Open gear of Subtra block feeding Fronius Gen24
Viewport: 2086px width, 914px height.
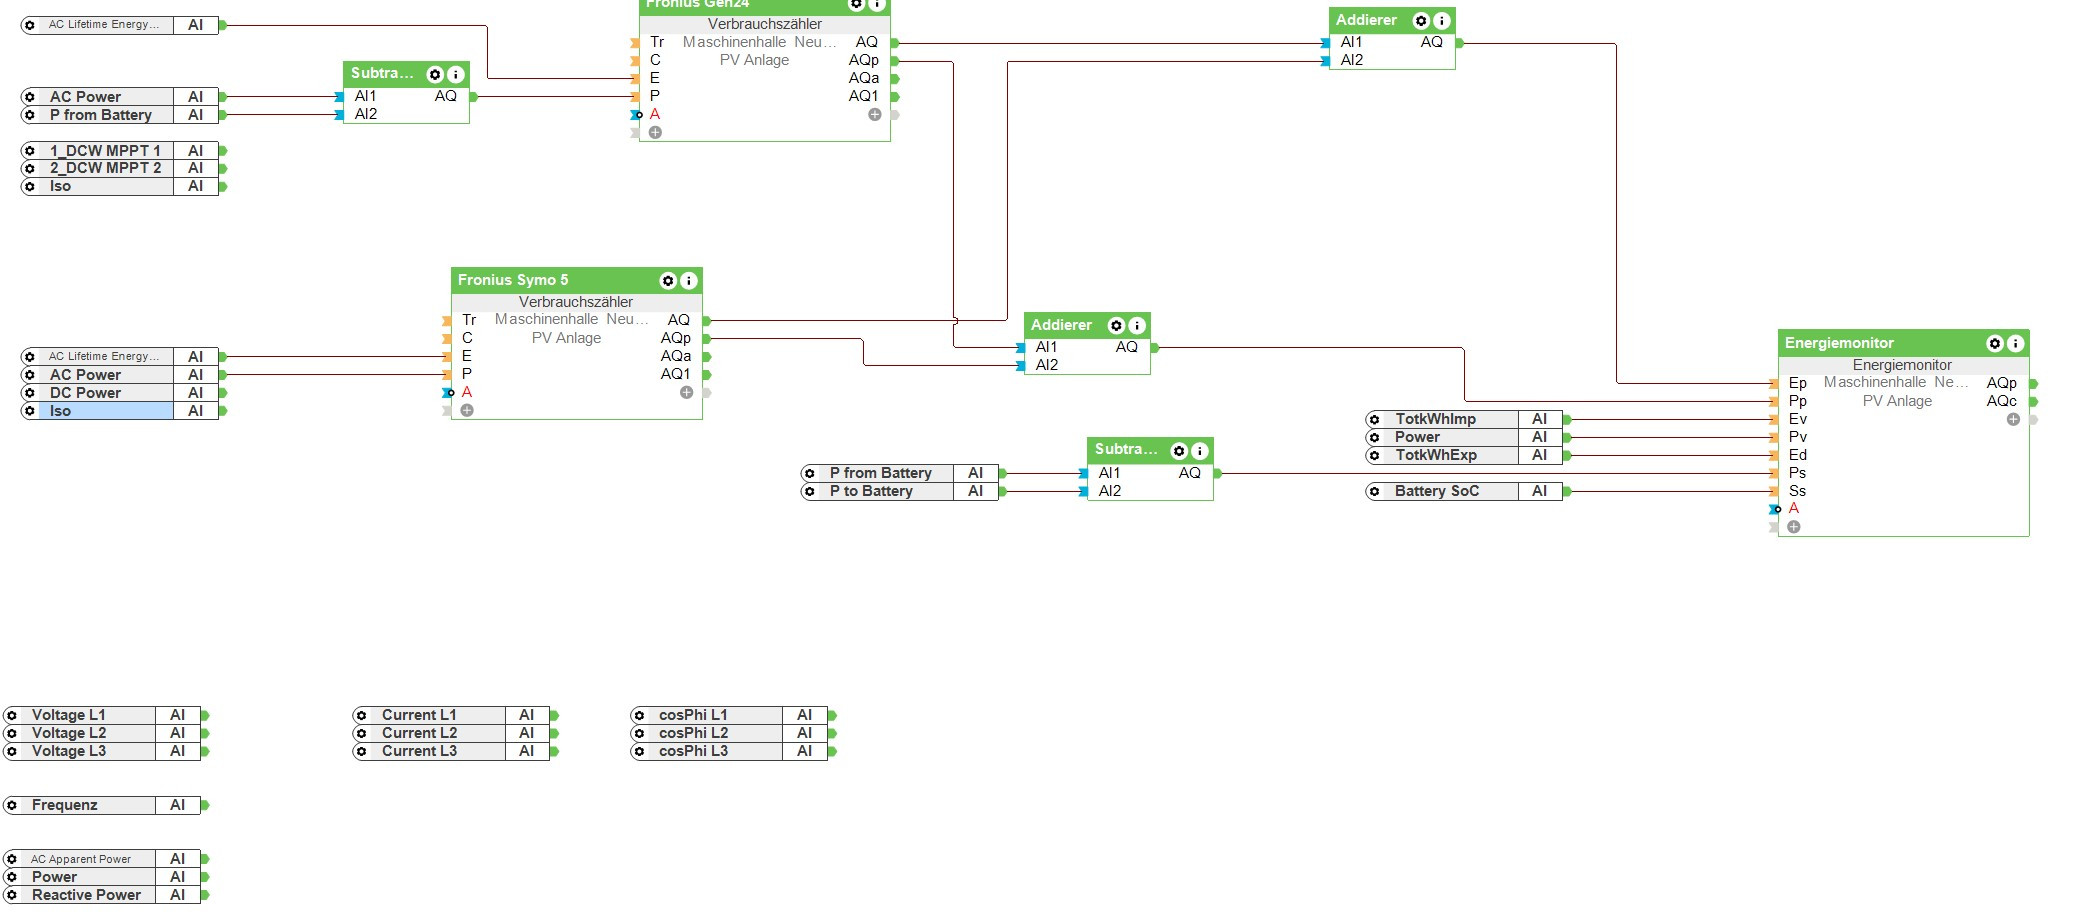(435, 75)
